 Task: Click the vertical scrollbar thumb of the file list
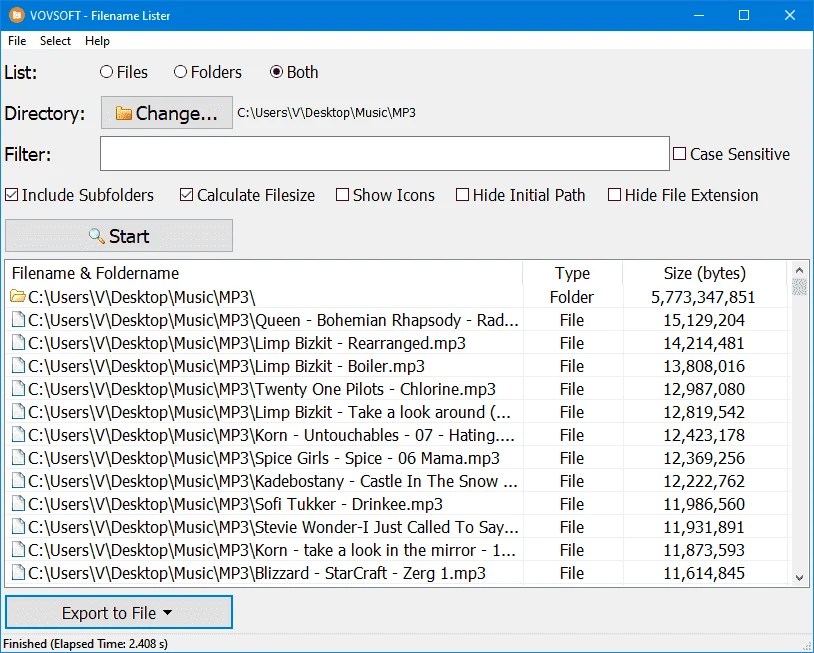(x=799, y=287)
